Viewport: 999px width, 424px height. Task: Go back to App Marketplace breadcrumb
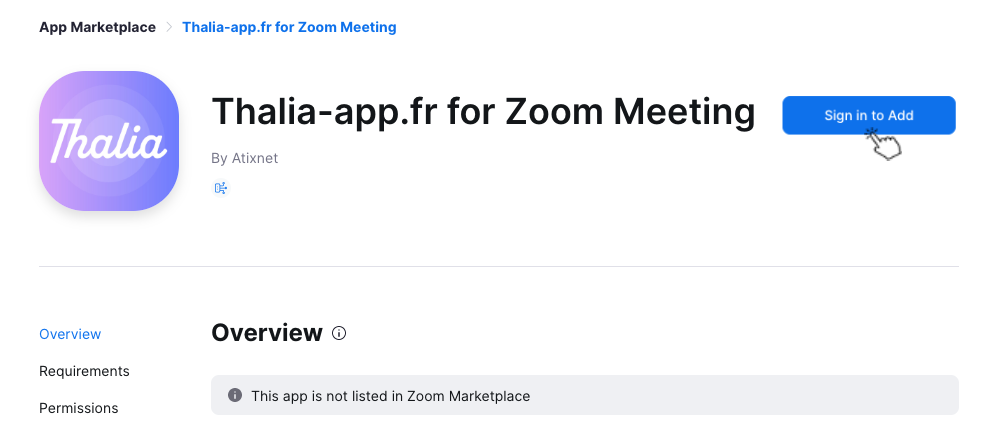pyautogui.click(x=97, y=27)
